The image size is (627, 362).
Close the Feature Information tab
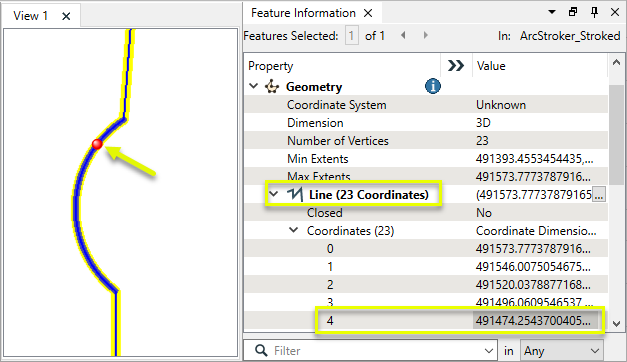368,13
